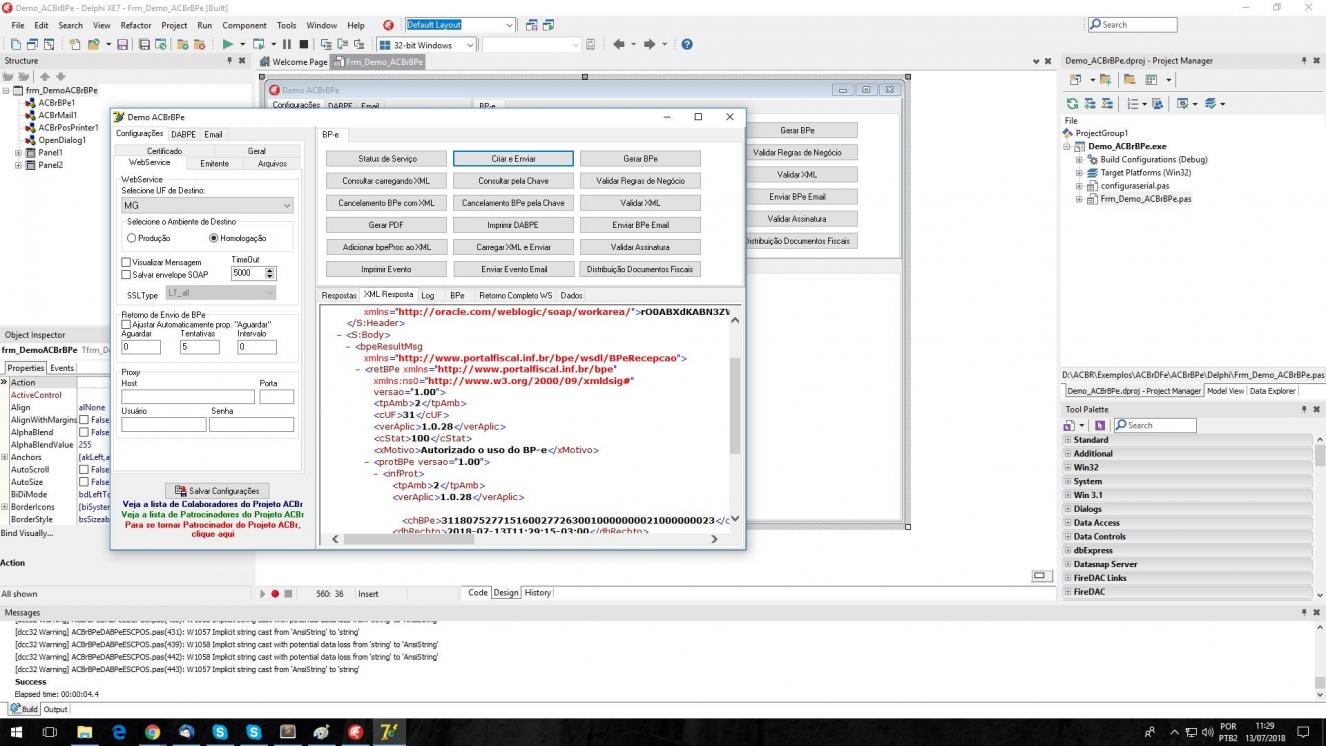Click Save Desktop layout icon
Image resolution: width=1326 pixels, height=746 pixels.
(531, 25)
